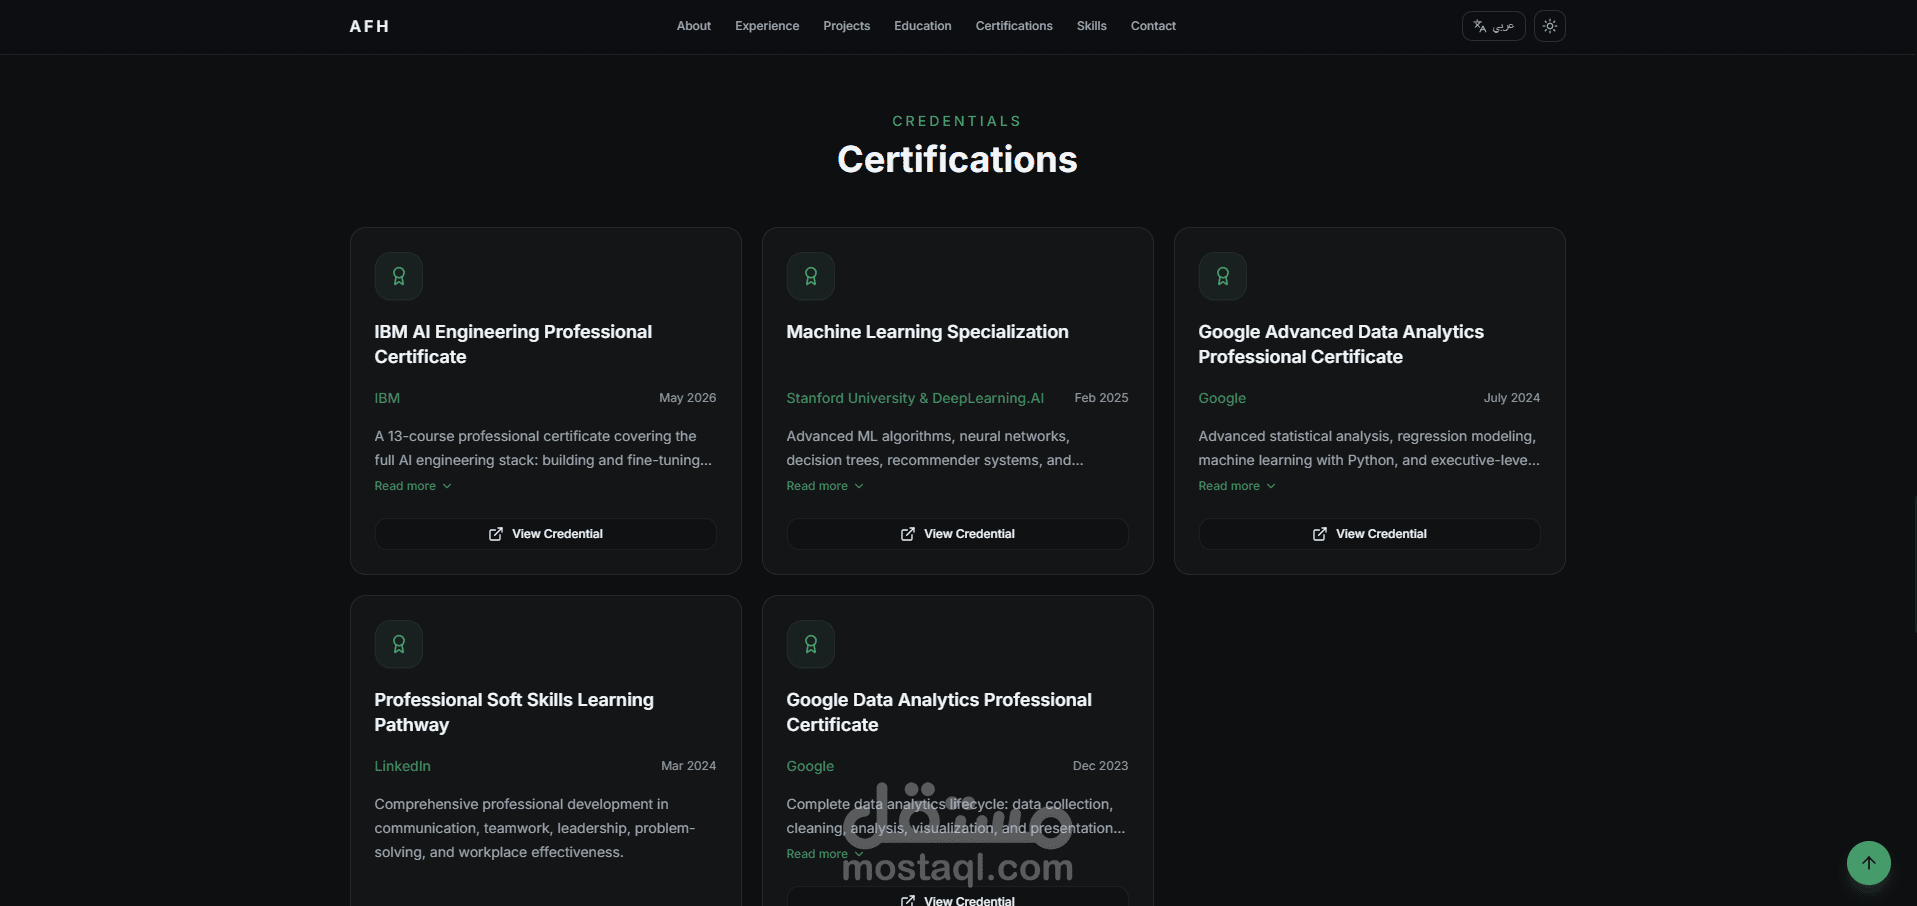Click award icon on Professional Soft Skills card
Image resolution: width=1917 pixels, height=906 pixels.
coord(398,644)
